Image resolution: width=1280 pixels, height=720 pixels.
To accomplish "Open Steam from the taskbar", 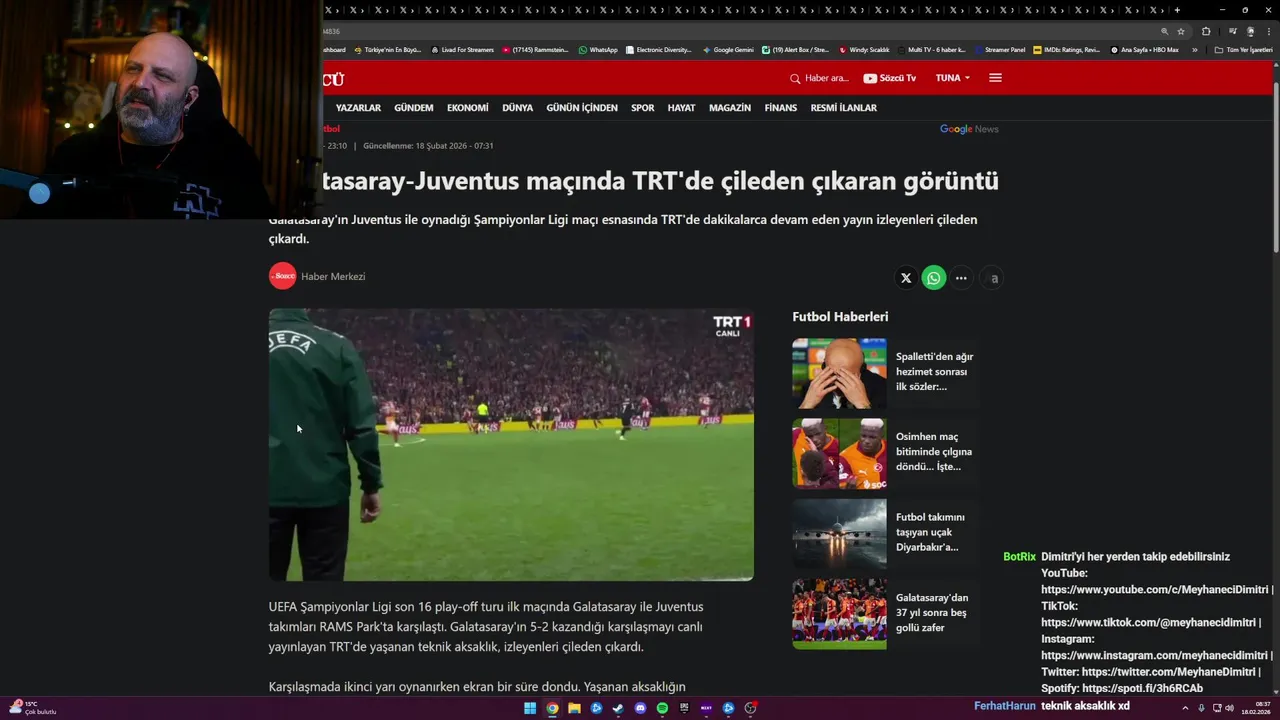I will (x=618, y=708).
